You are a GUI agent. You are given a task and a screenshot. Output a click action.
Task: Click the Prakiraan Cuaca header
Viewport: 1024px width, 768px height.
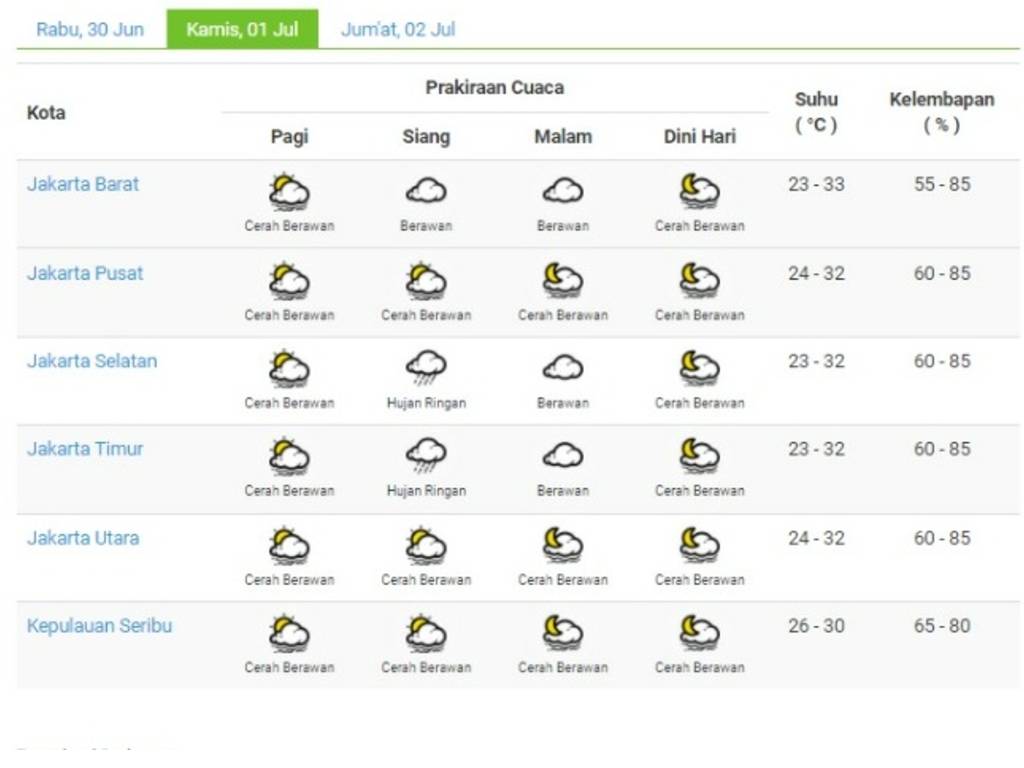point(494,88)
